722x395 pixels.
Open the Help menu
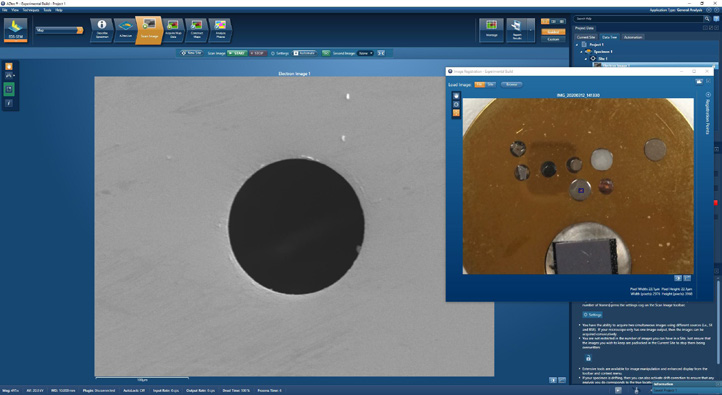click(59, 10)
